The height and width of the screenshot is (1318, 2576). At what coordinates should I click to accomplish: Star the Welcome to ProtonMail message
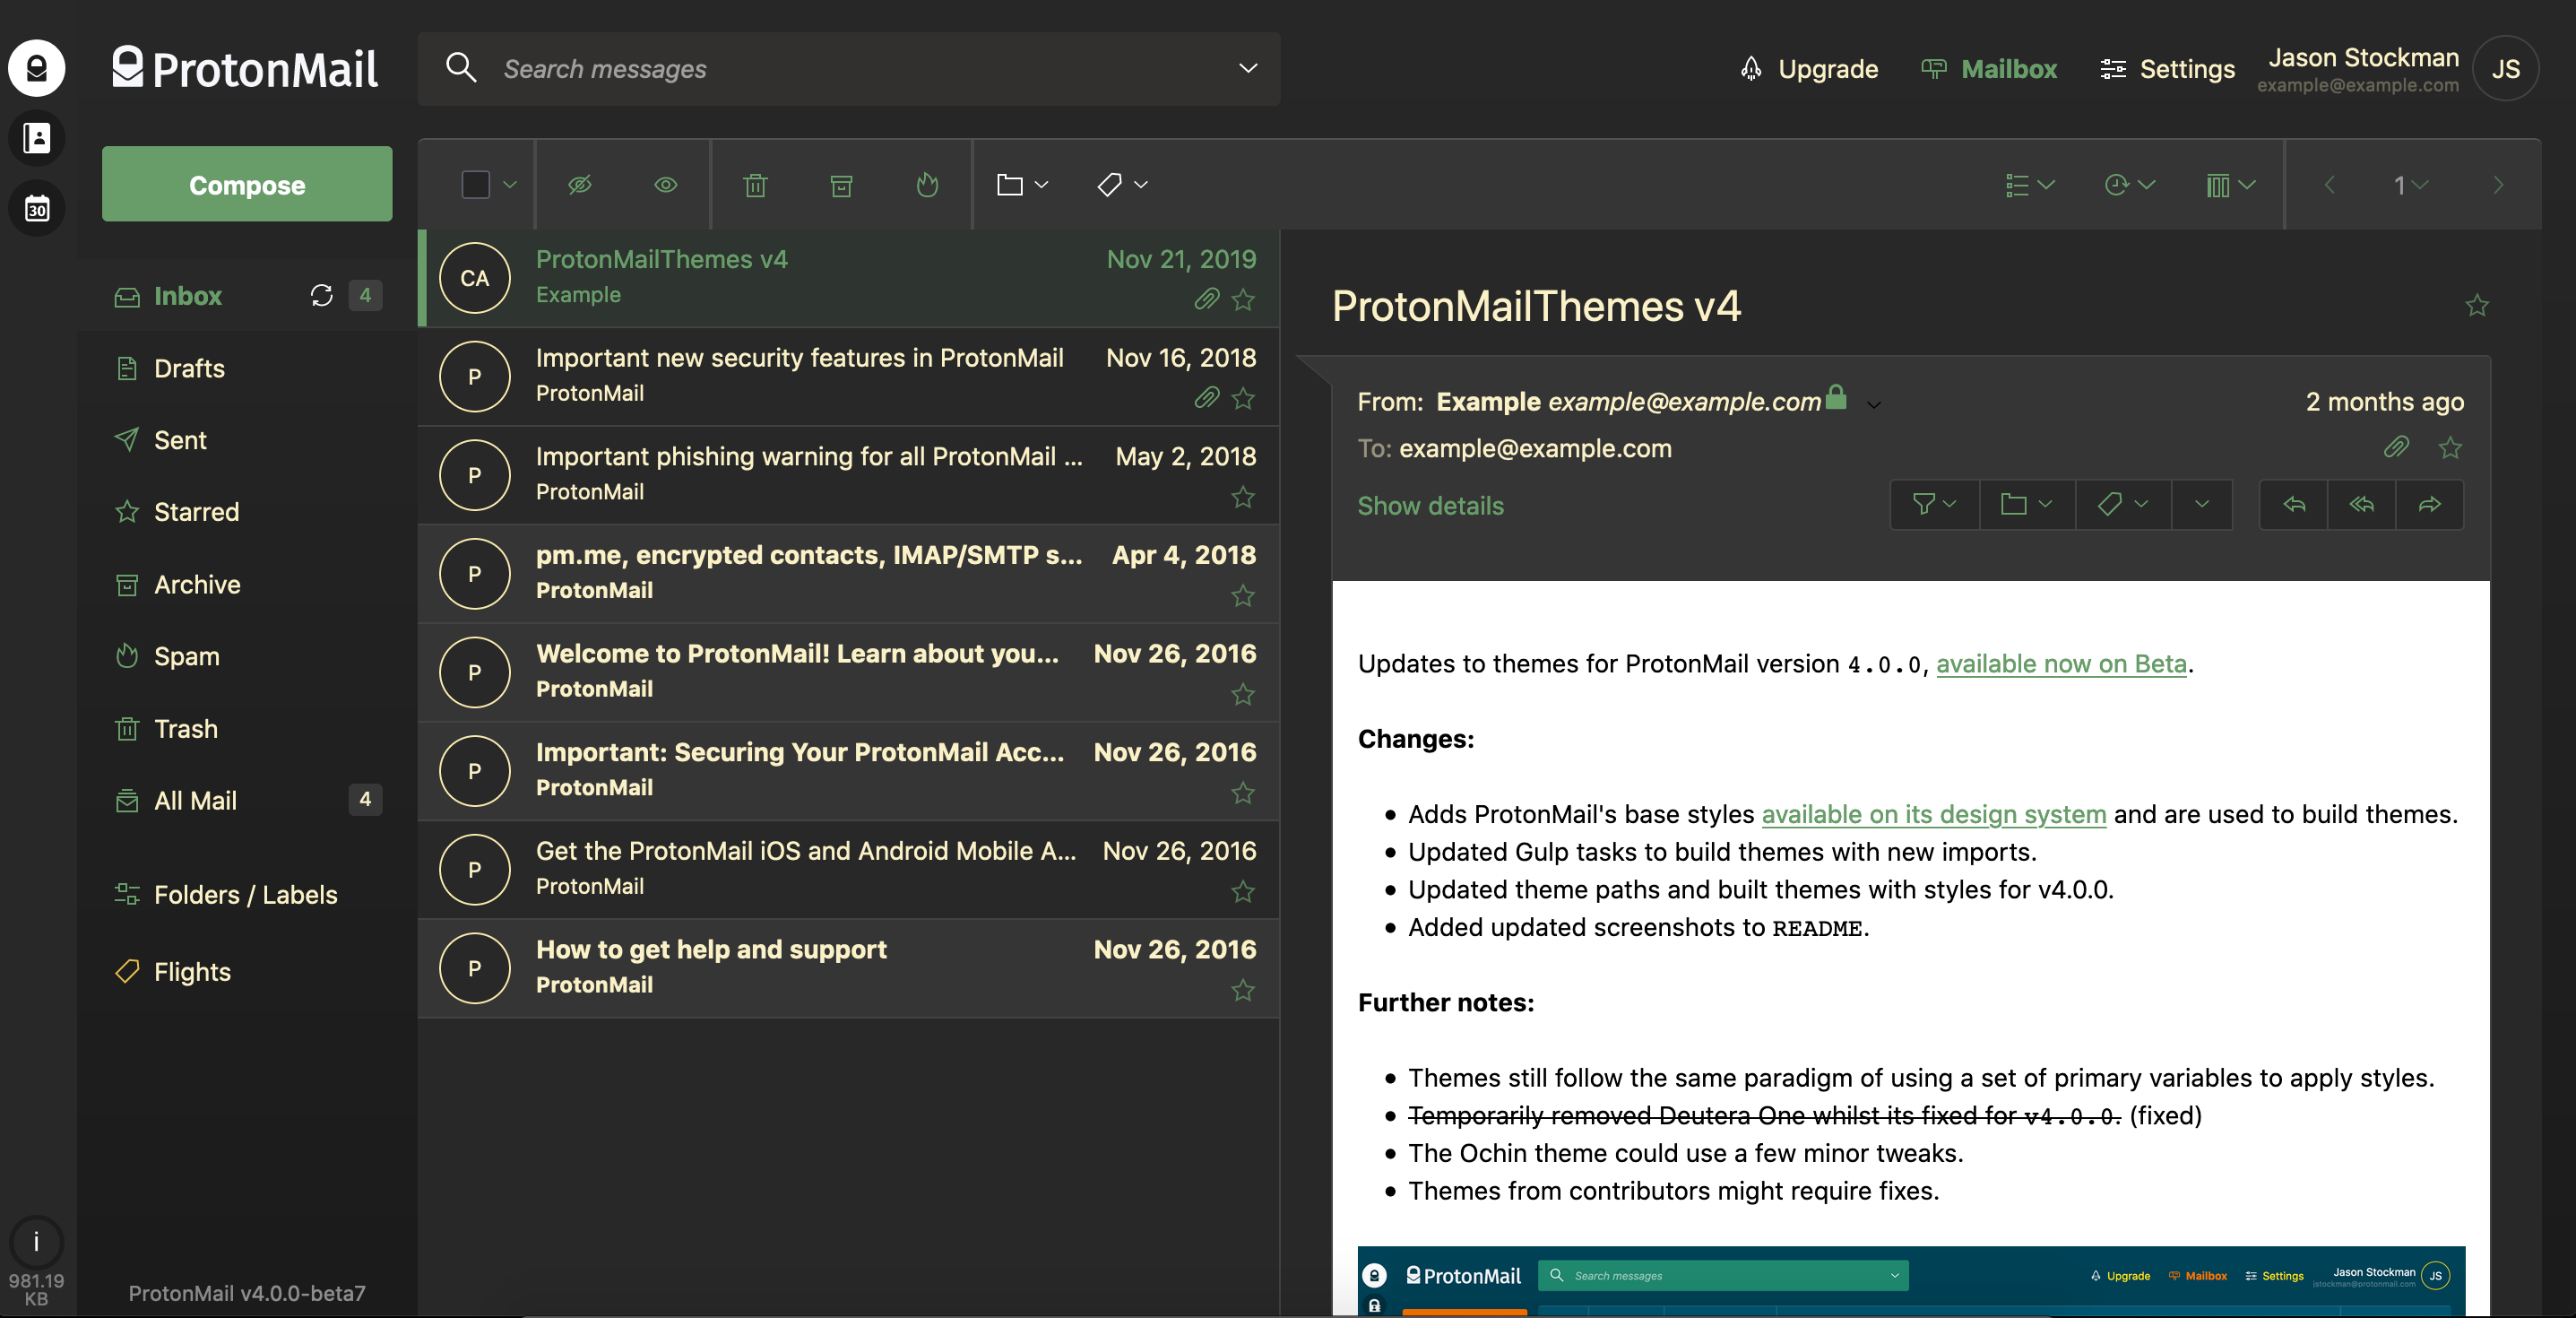point(1243,694)
